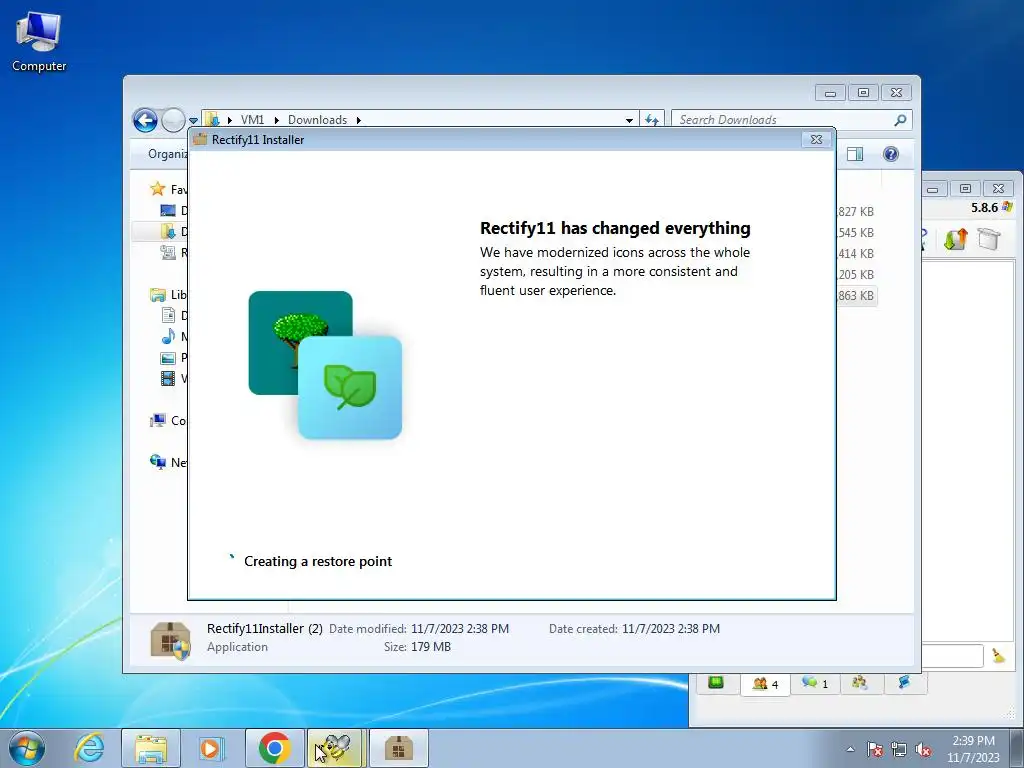Image resolution: width=1024 pixels, height=768 pixels.
Task: Select the VM1 breadcrumb in the address bar
Action: pos(252,120)
